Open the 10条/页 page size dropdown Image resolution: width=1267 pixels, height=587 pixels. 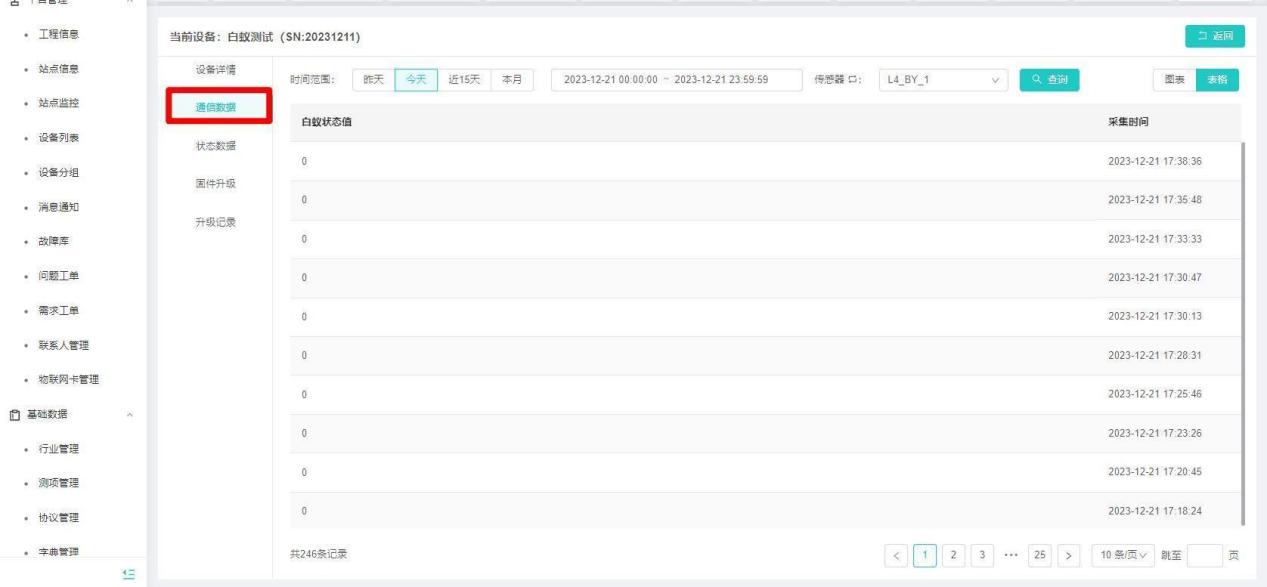click(1126, 554)
